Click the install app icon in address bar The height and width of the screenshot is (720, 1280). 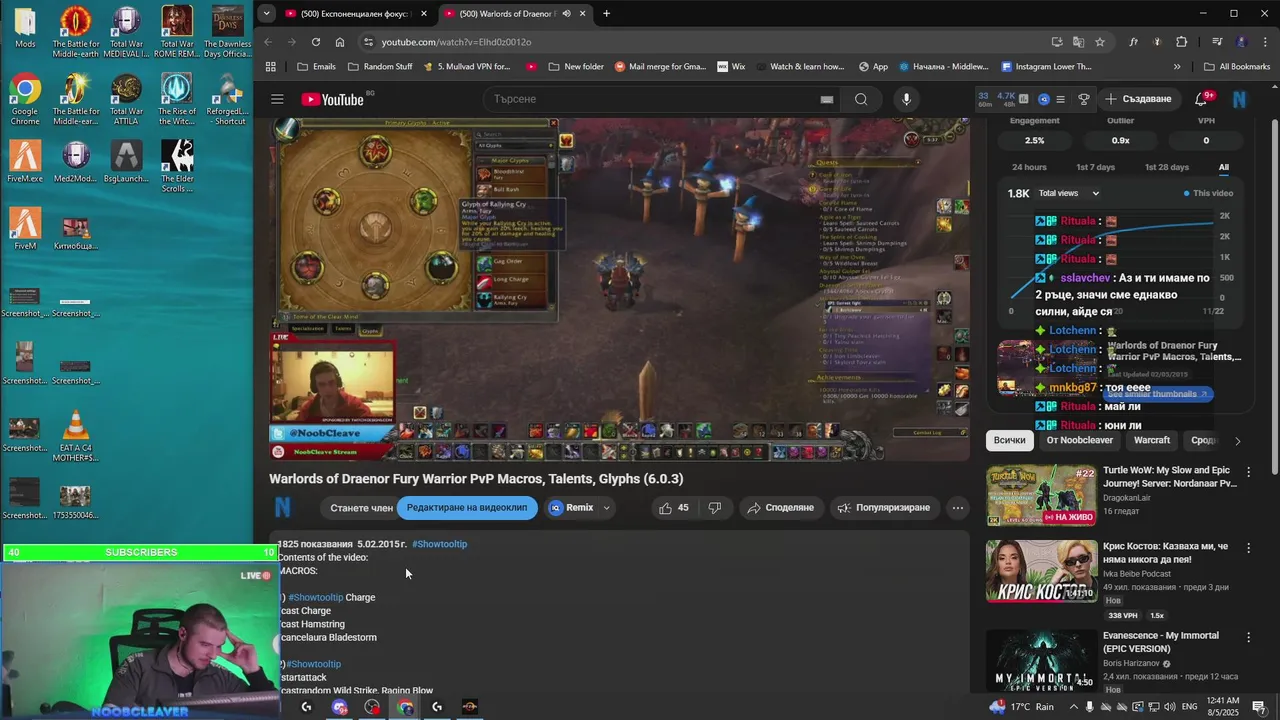(x=1057, y=42)
